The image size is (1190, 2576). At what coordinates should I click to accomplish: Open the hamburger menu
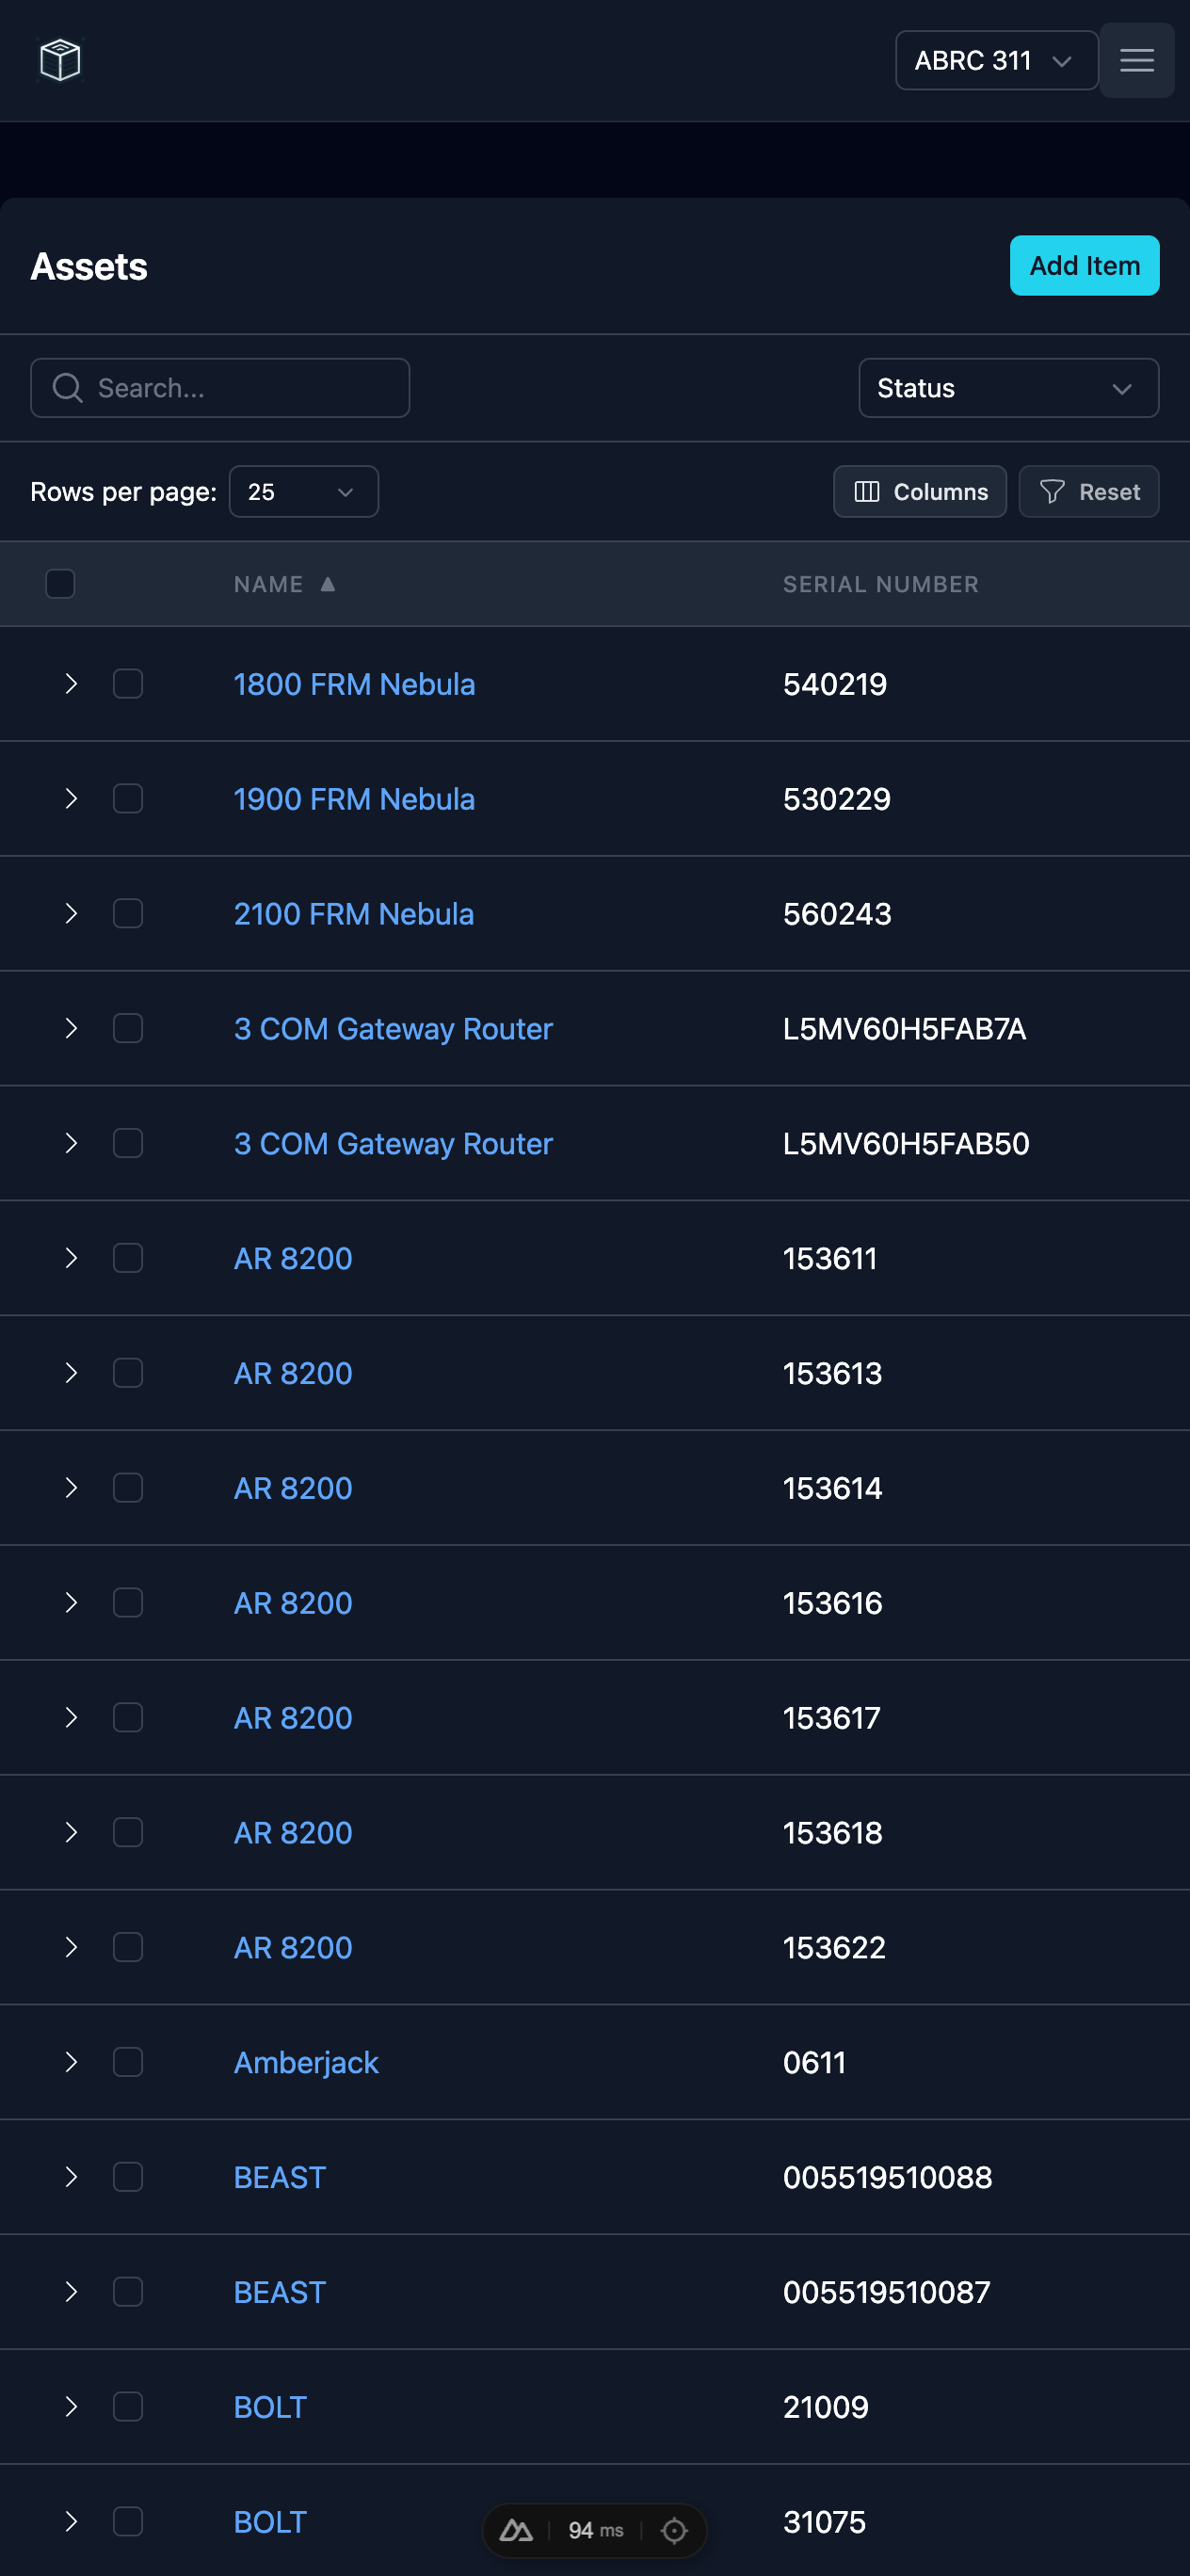pos(1136,60)
